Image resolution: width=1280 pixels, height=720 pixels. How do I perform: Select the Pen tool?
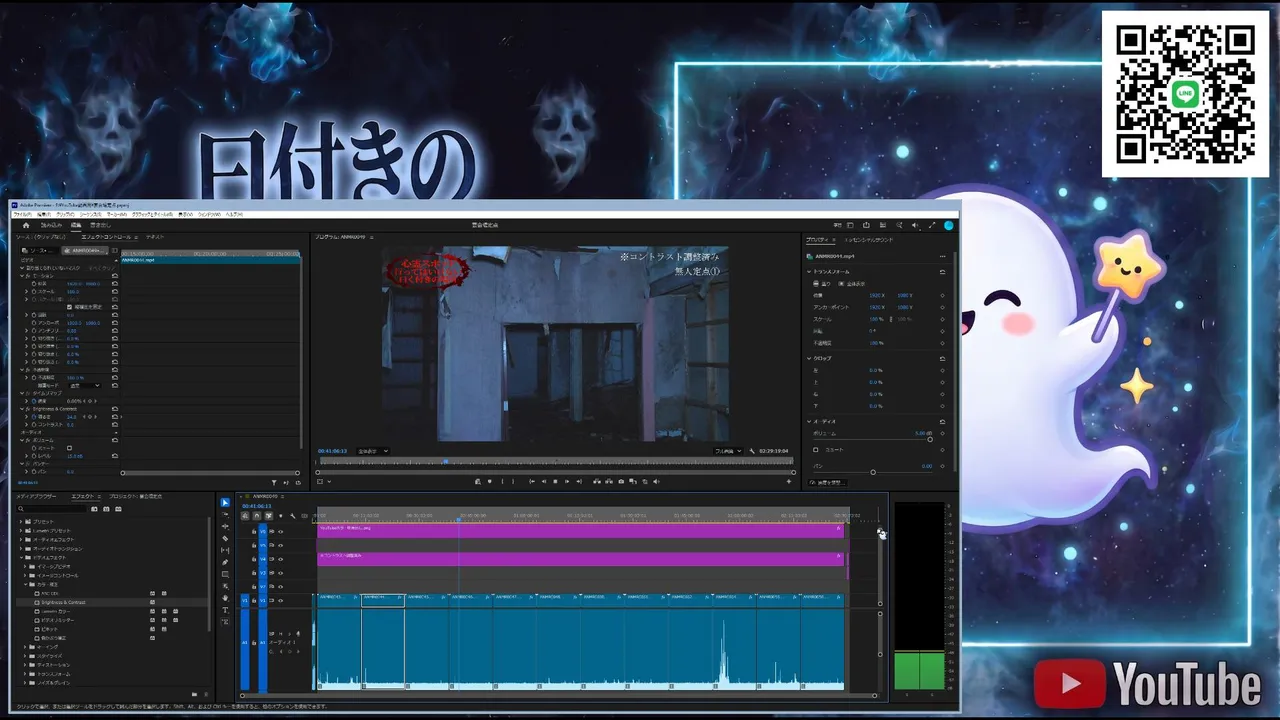(225, 562)
